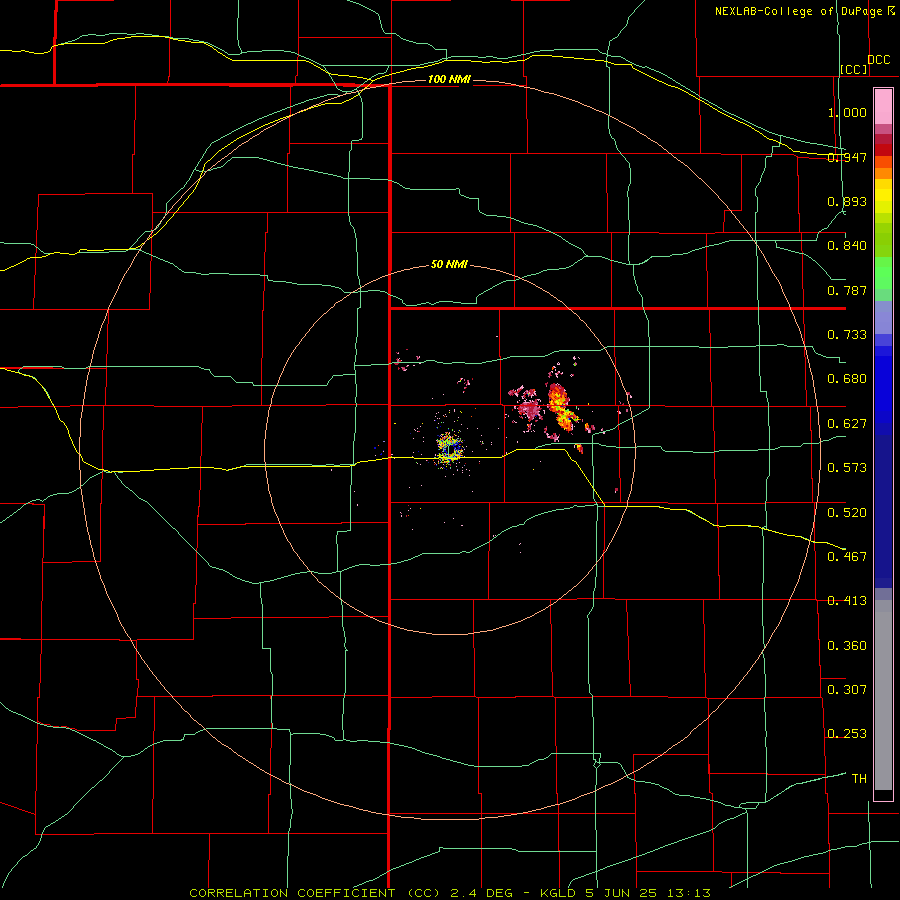
Task: Select the 0.893 scale value
Action: tap(847, 201)
